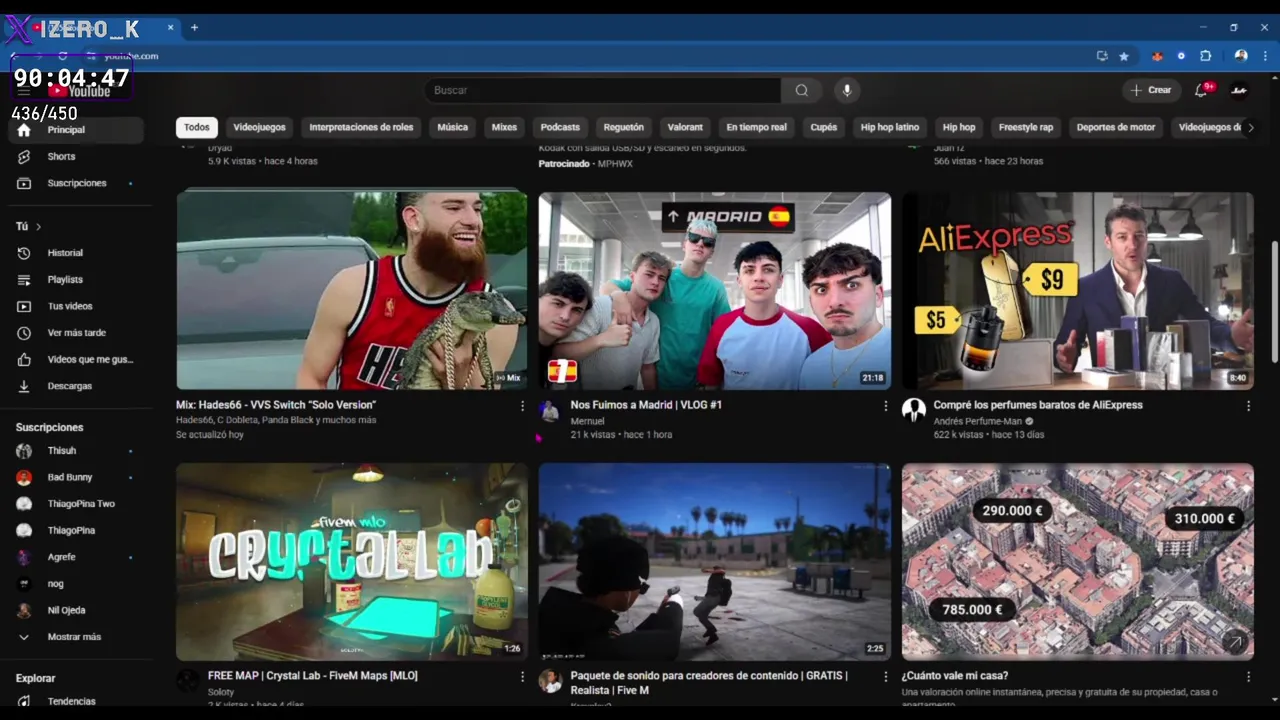Select the Música filter chip
This screenshot has width=1280, height=720.
coord(452,127)
